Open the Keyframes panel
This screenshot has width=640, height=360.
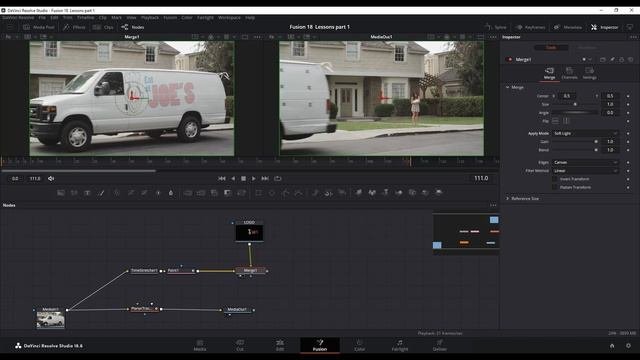[530, 27]
